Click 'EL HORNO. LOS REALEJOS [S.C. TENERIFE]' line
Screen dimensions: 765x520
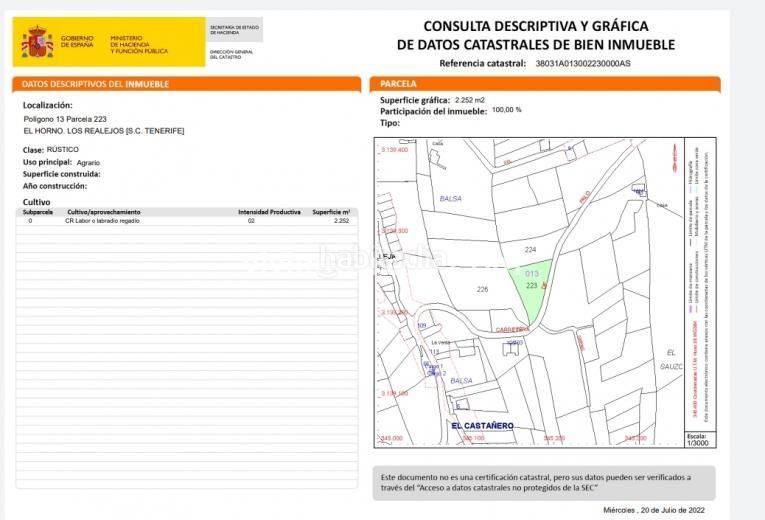pos(104,131)
